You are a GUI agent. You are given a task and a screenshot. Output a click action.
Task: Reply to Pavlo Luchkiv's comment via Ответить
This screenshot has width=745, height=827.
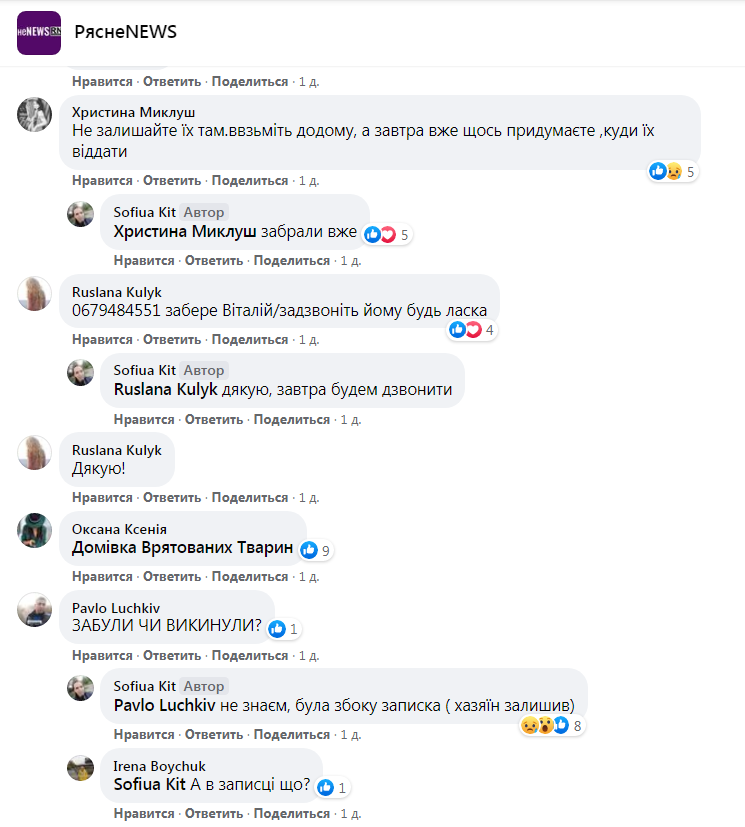pyautogui.click(x=172, y=656)
